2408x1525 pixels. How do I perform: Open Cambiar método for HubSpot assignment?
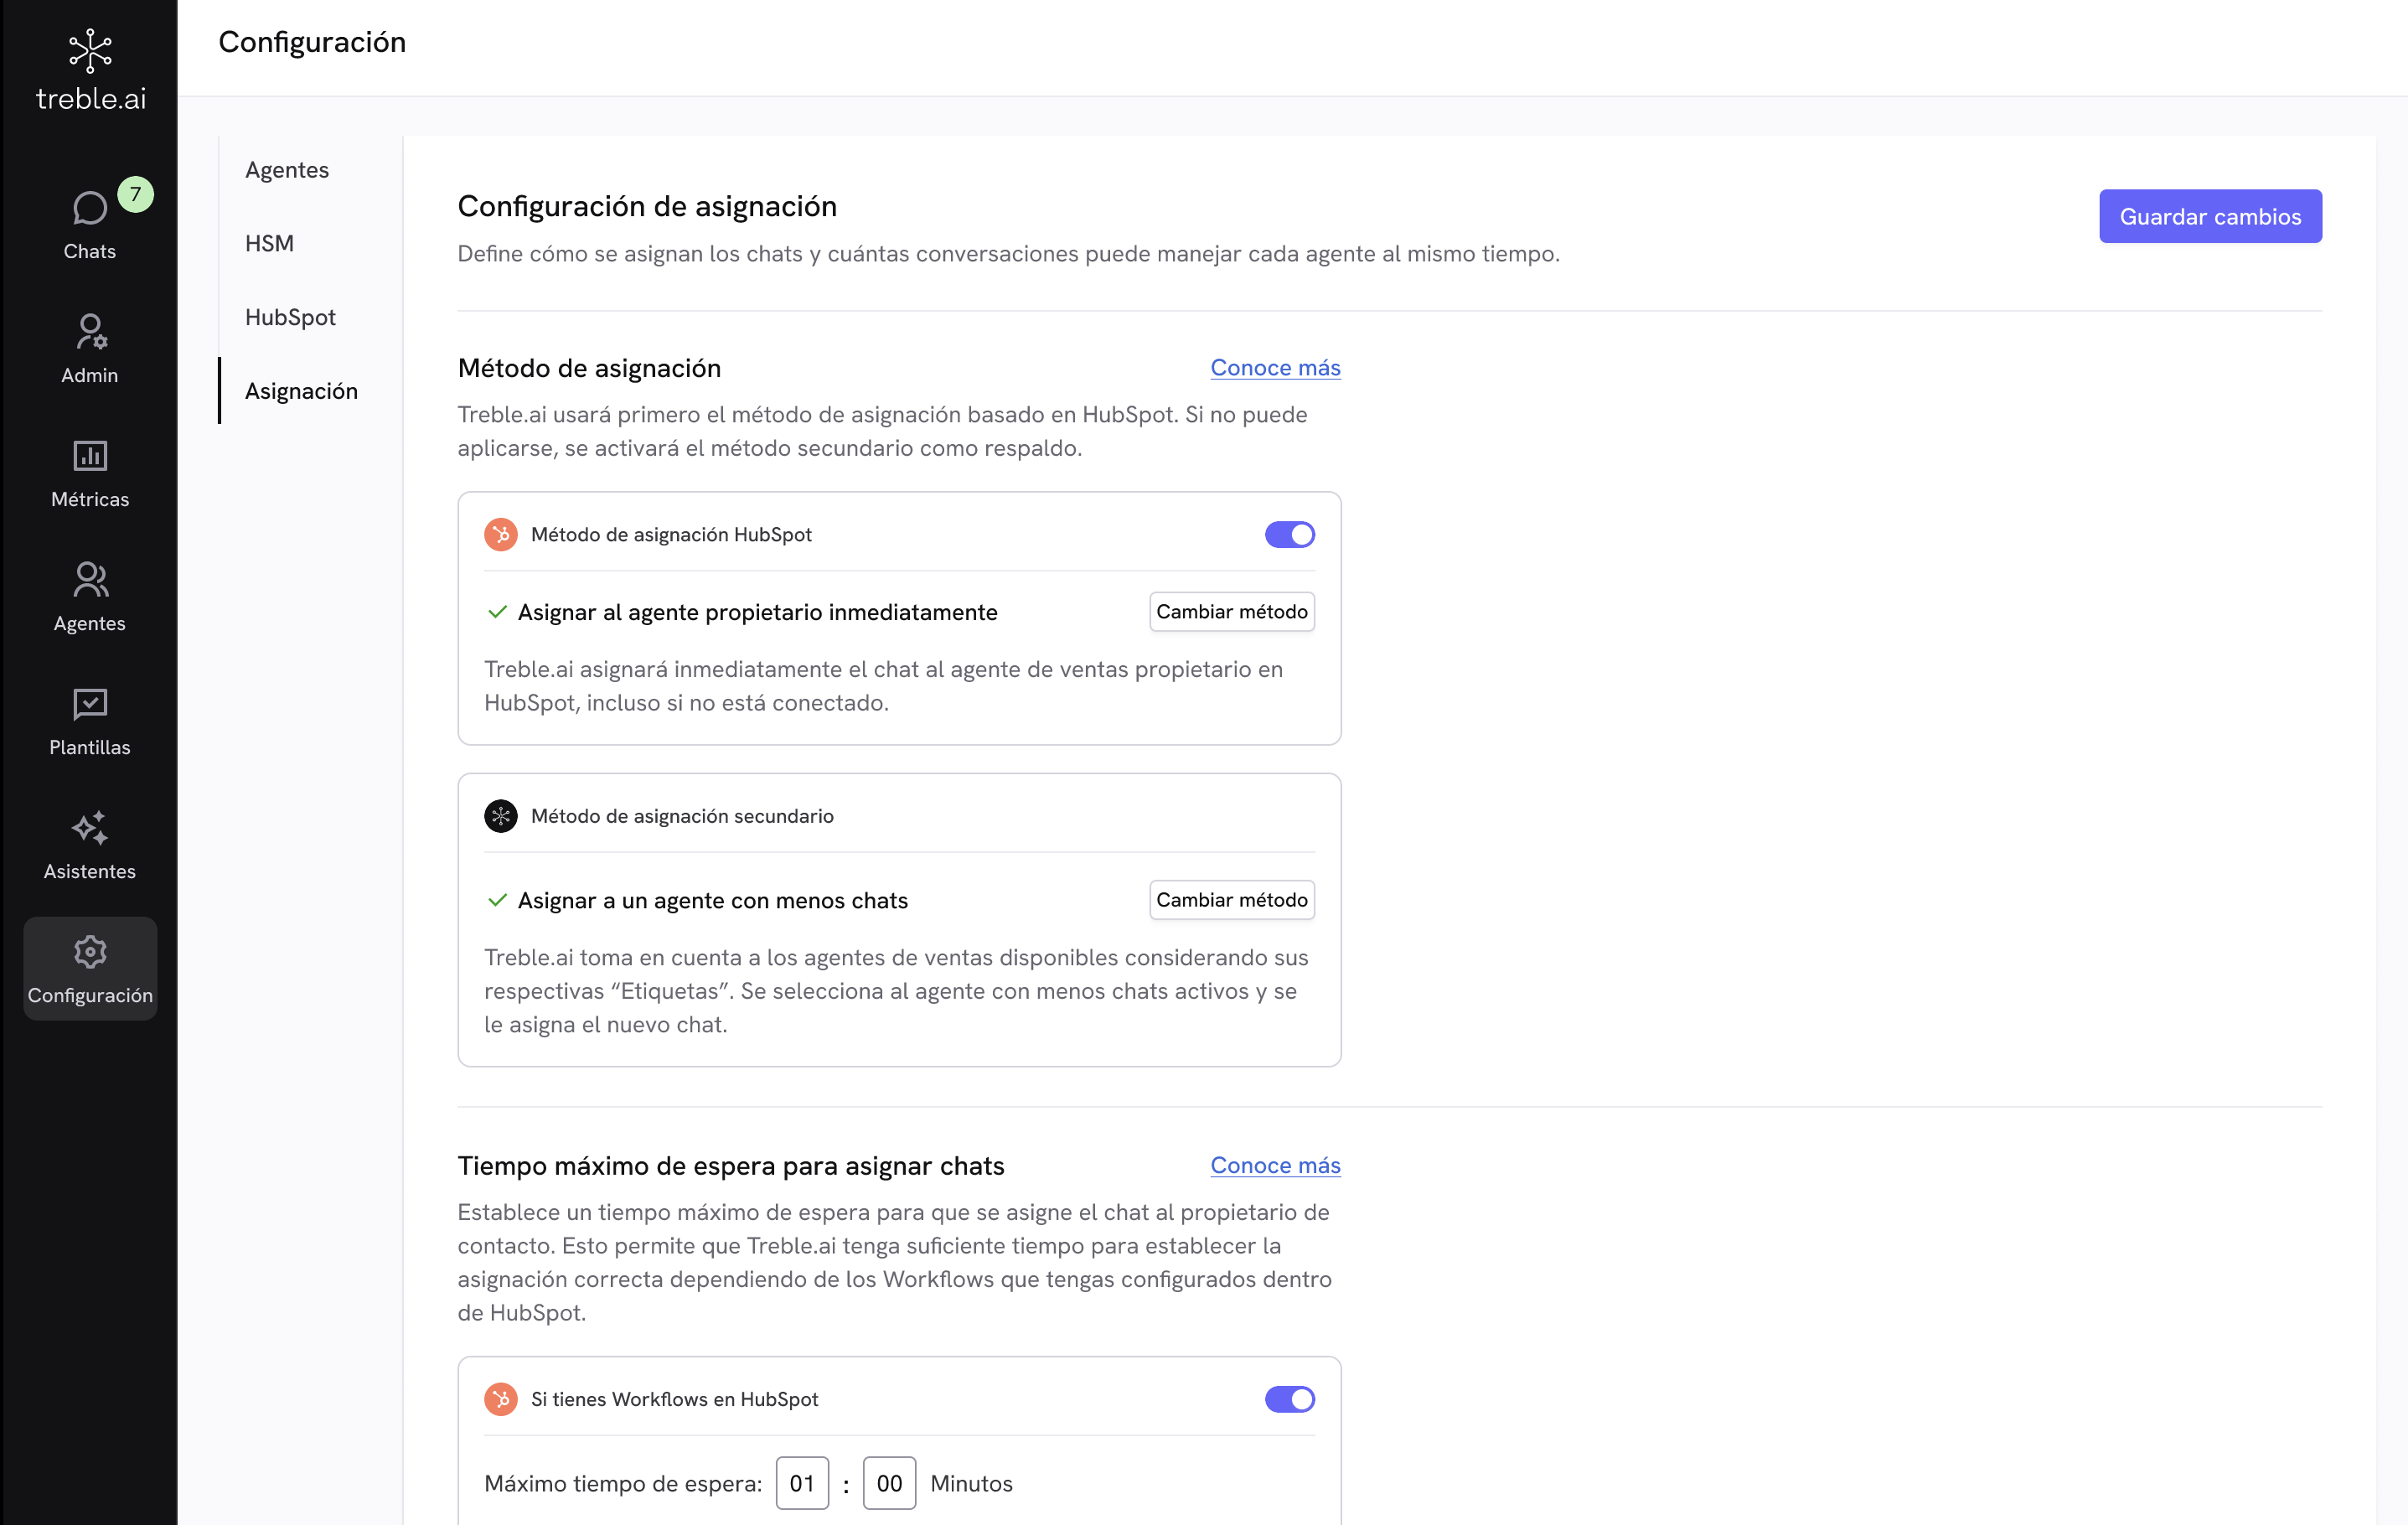point(1231,611)
